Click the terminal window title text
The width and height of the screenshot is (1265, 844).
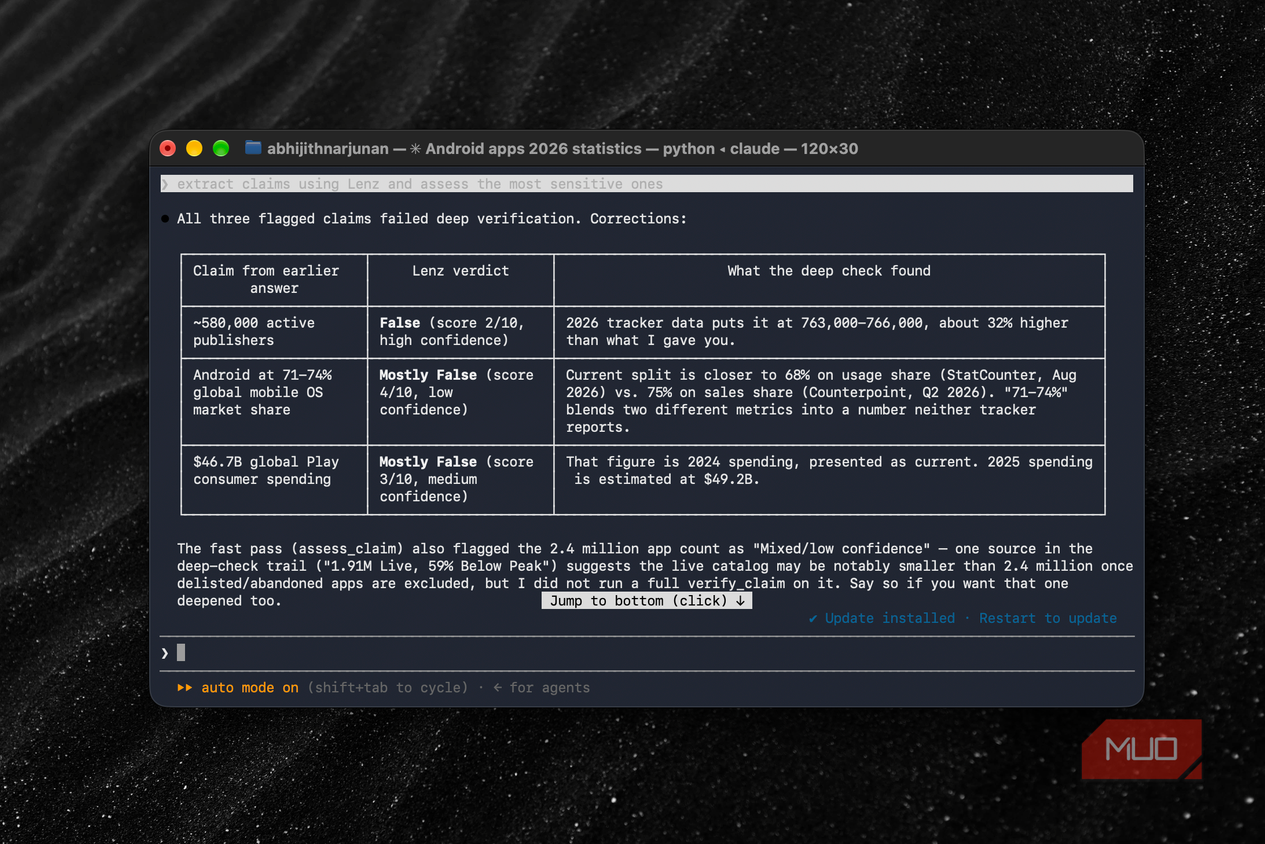pos(563,148)
